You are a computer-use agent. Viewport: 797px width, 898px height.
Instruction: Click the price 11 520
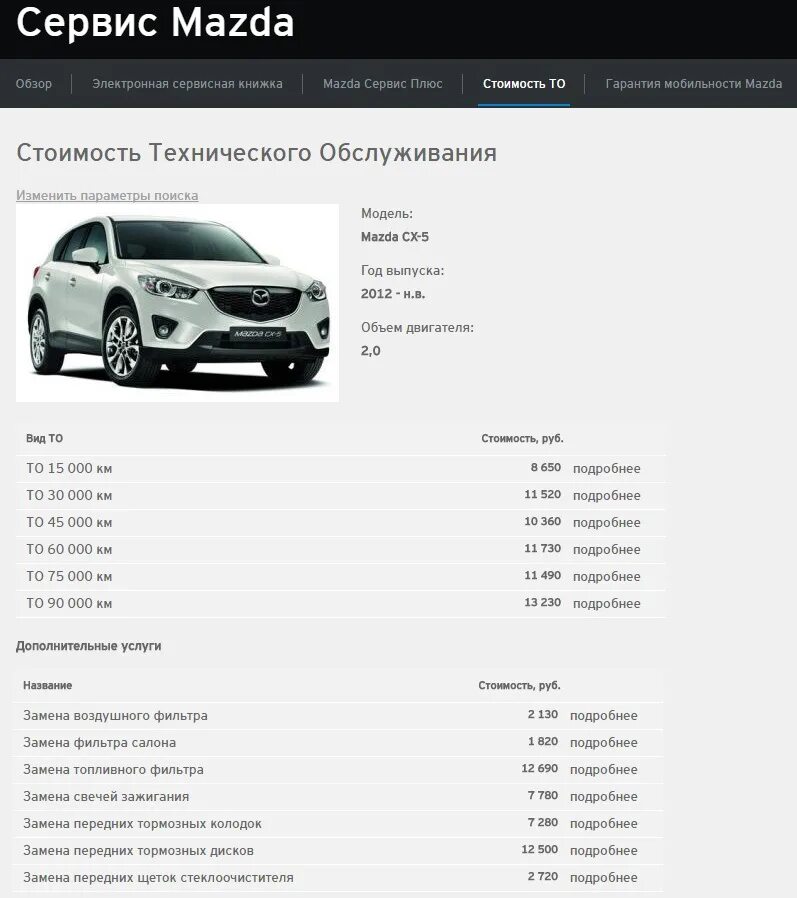(x=543, y=494)
